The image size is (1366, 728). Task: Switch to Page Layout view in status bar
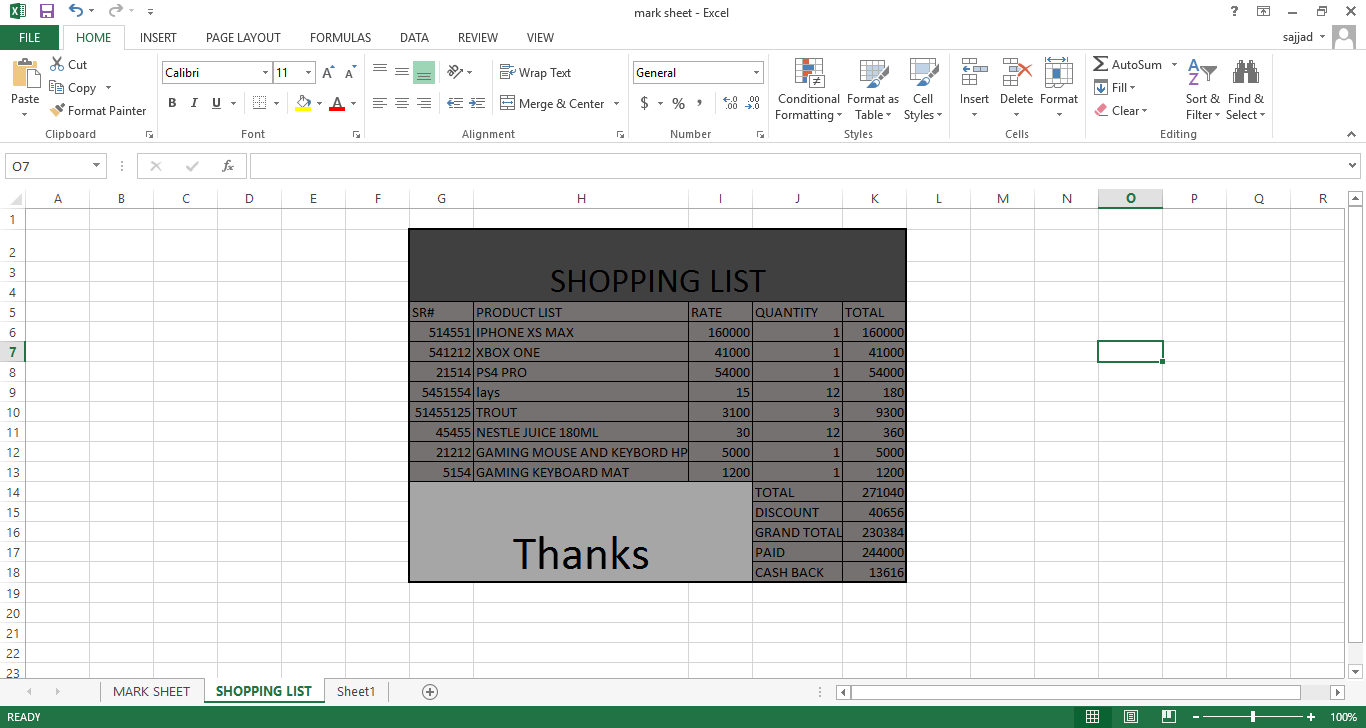click(x=1130, y=717)
